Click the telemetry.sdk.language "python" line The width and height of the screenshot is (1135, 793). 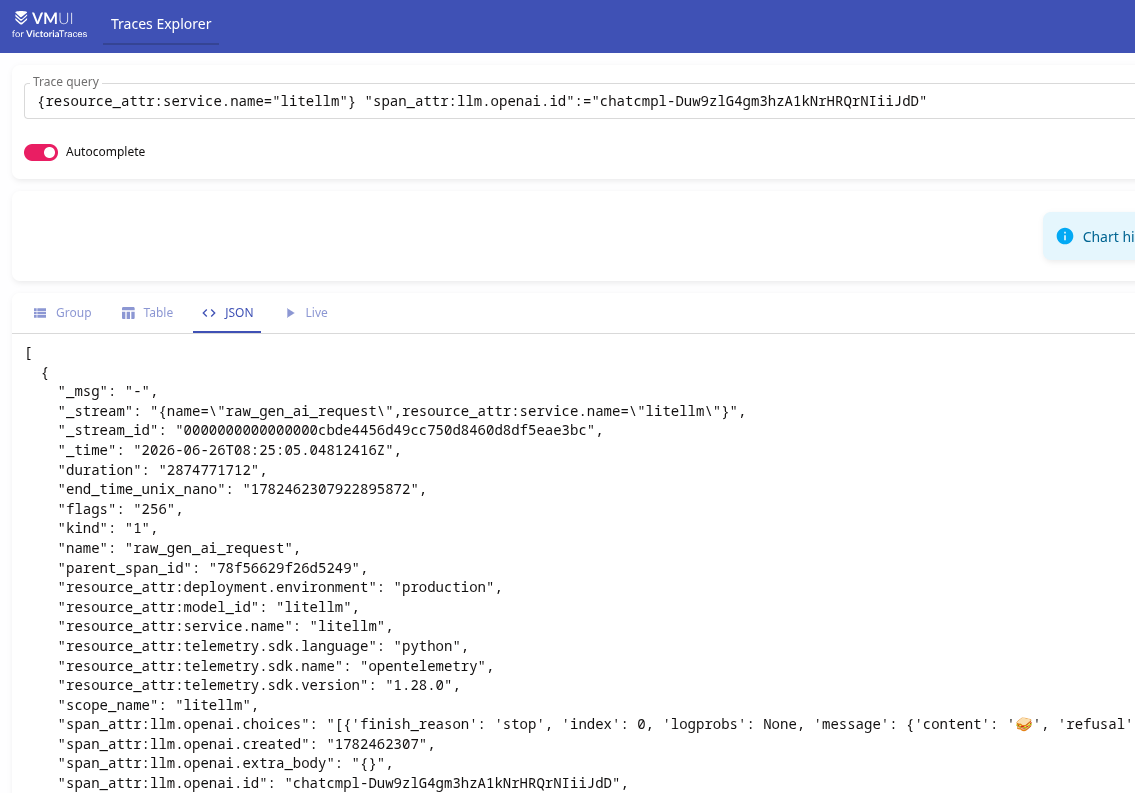coord(263,647)
